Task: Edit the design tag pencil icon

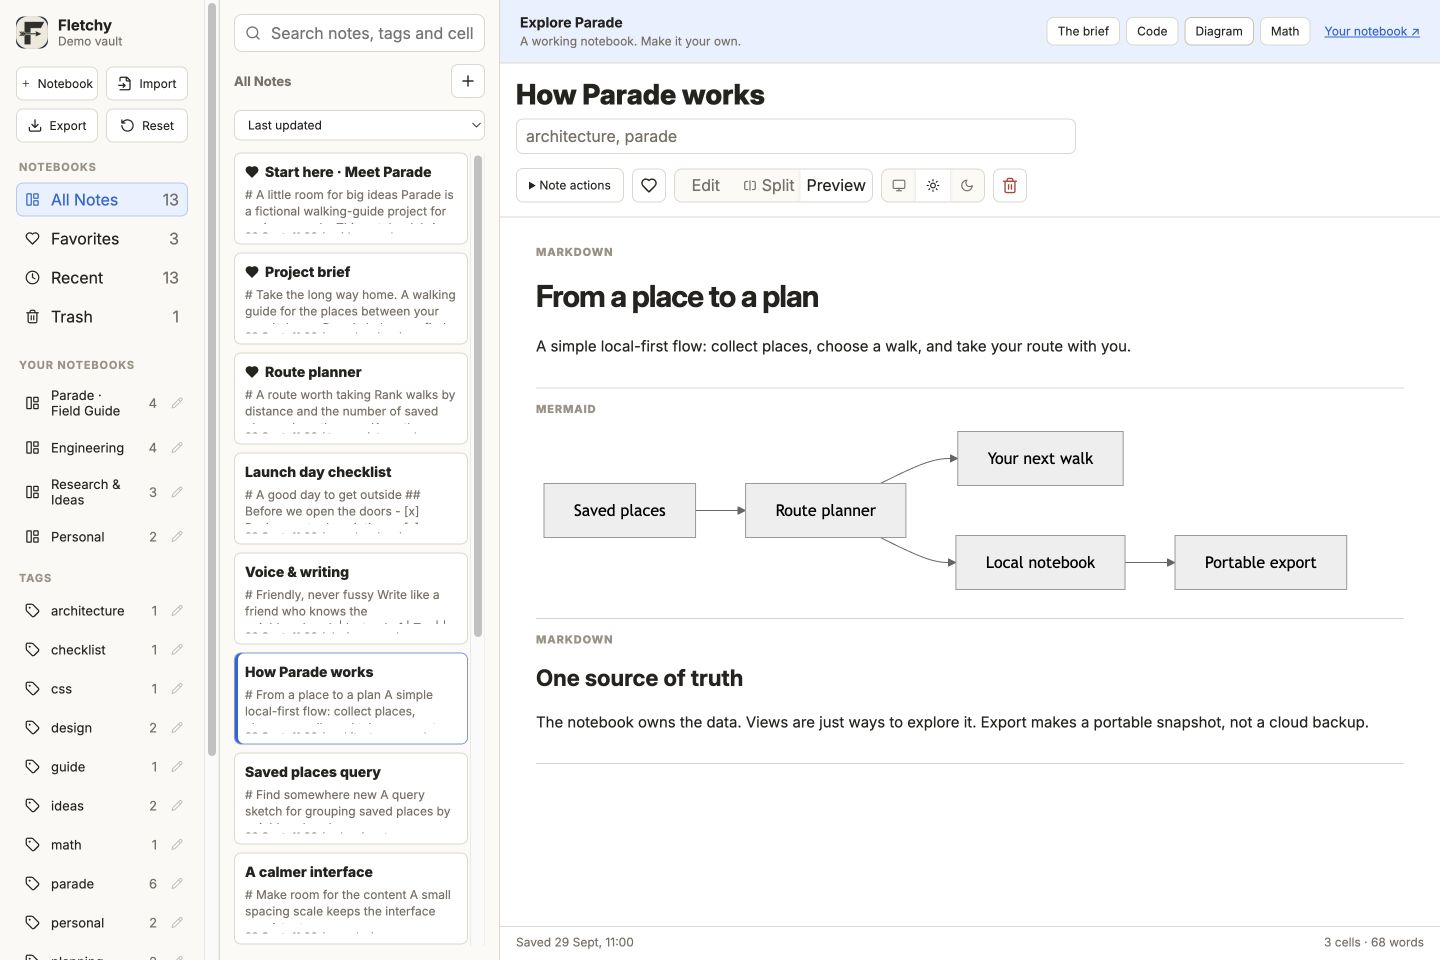Action: pos(177,728)
